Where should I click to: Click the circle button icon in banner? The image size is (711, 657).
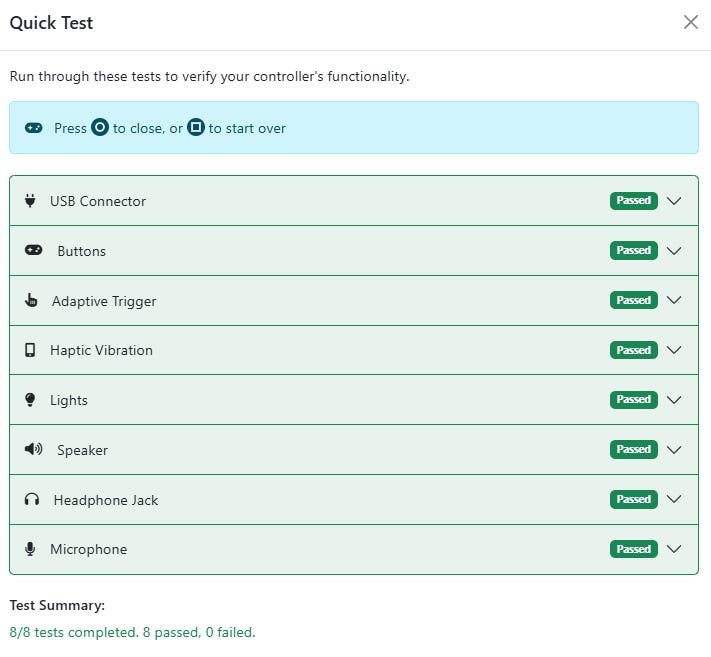point(100,128)
